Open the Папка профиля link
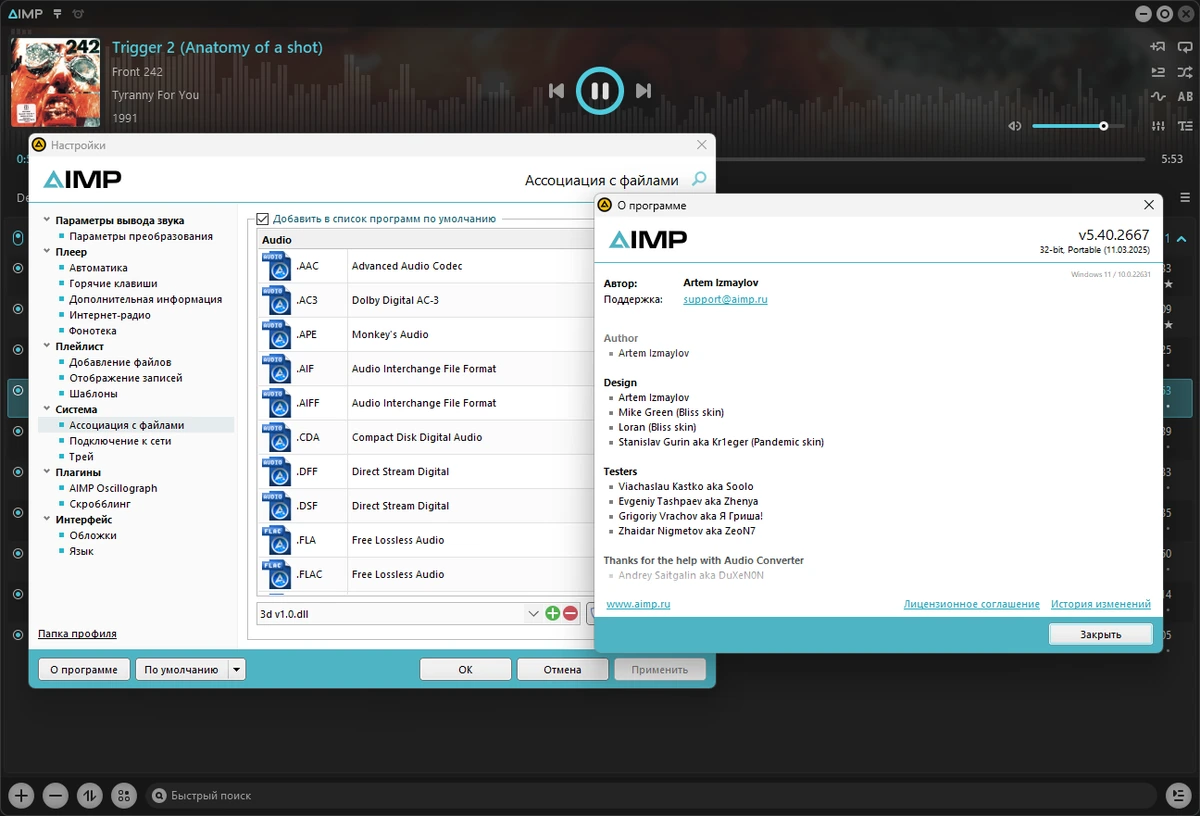The image size is (1200, 816). [x=77, y=633]
